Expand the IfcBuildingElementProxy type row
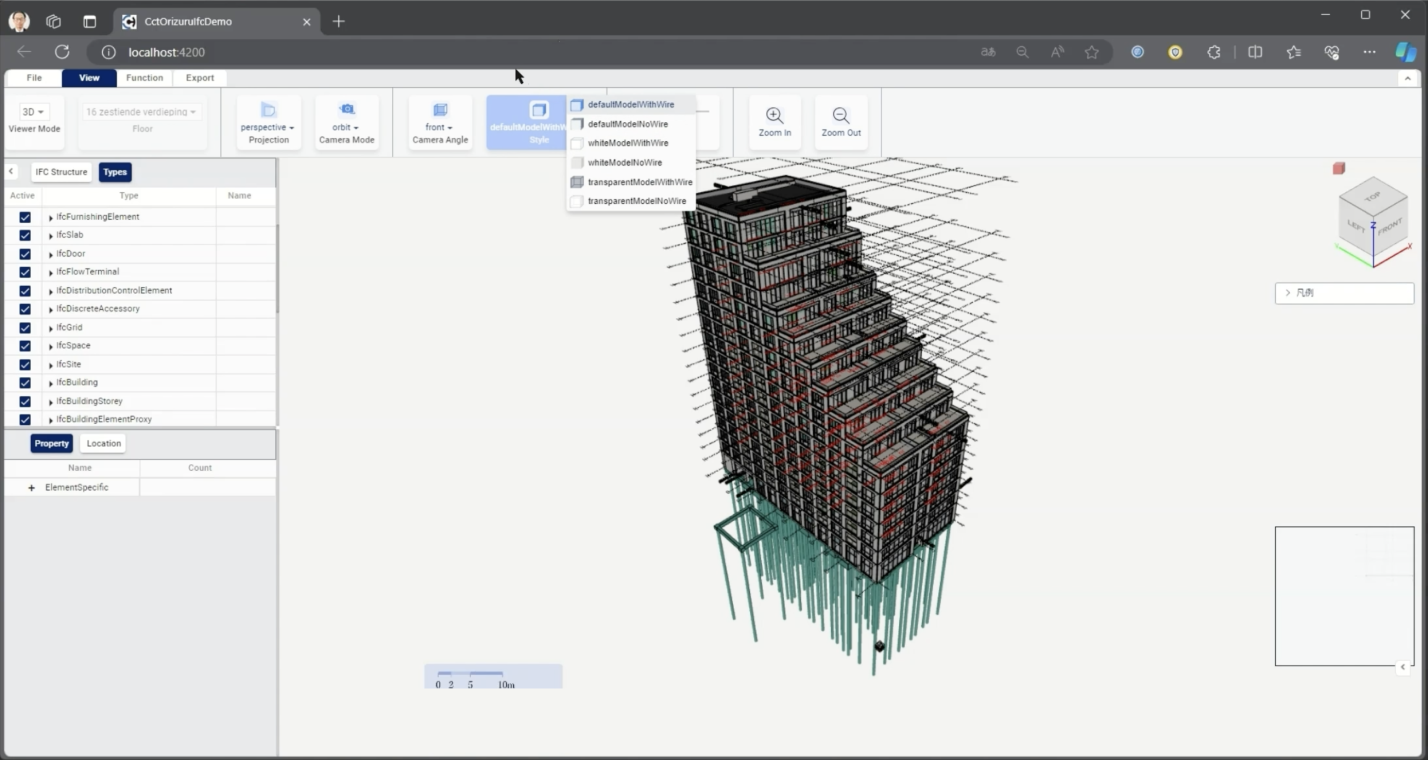 [51, 420]
